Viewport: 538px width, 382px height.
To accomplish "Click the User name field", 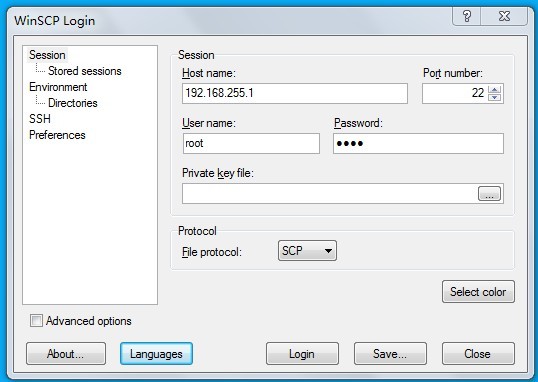I will coord(251,143).
